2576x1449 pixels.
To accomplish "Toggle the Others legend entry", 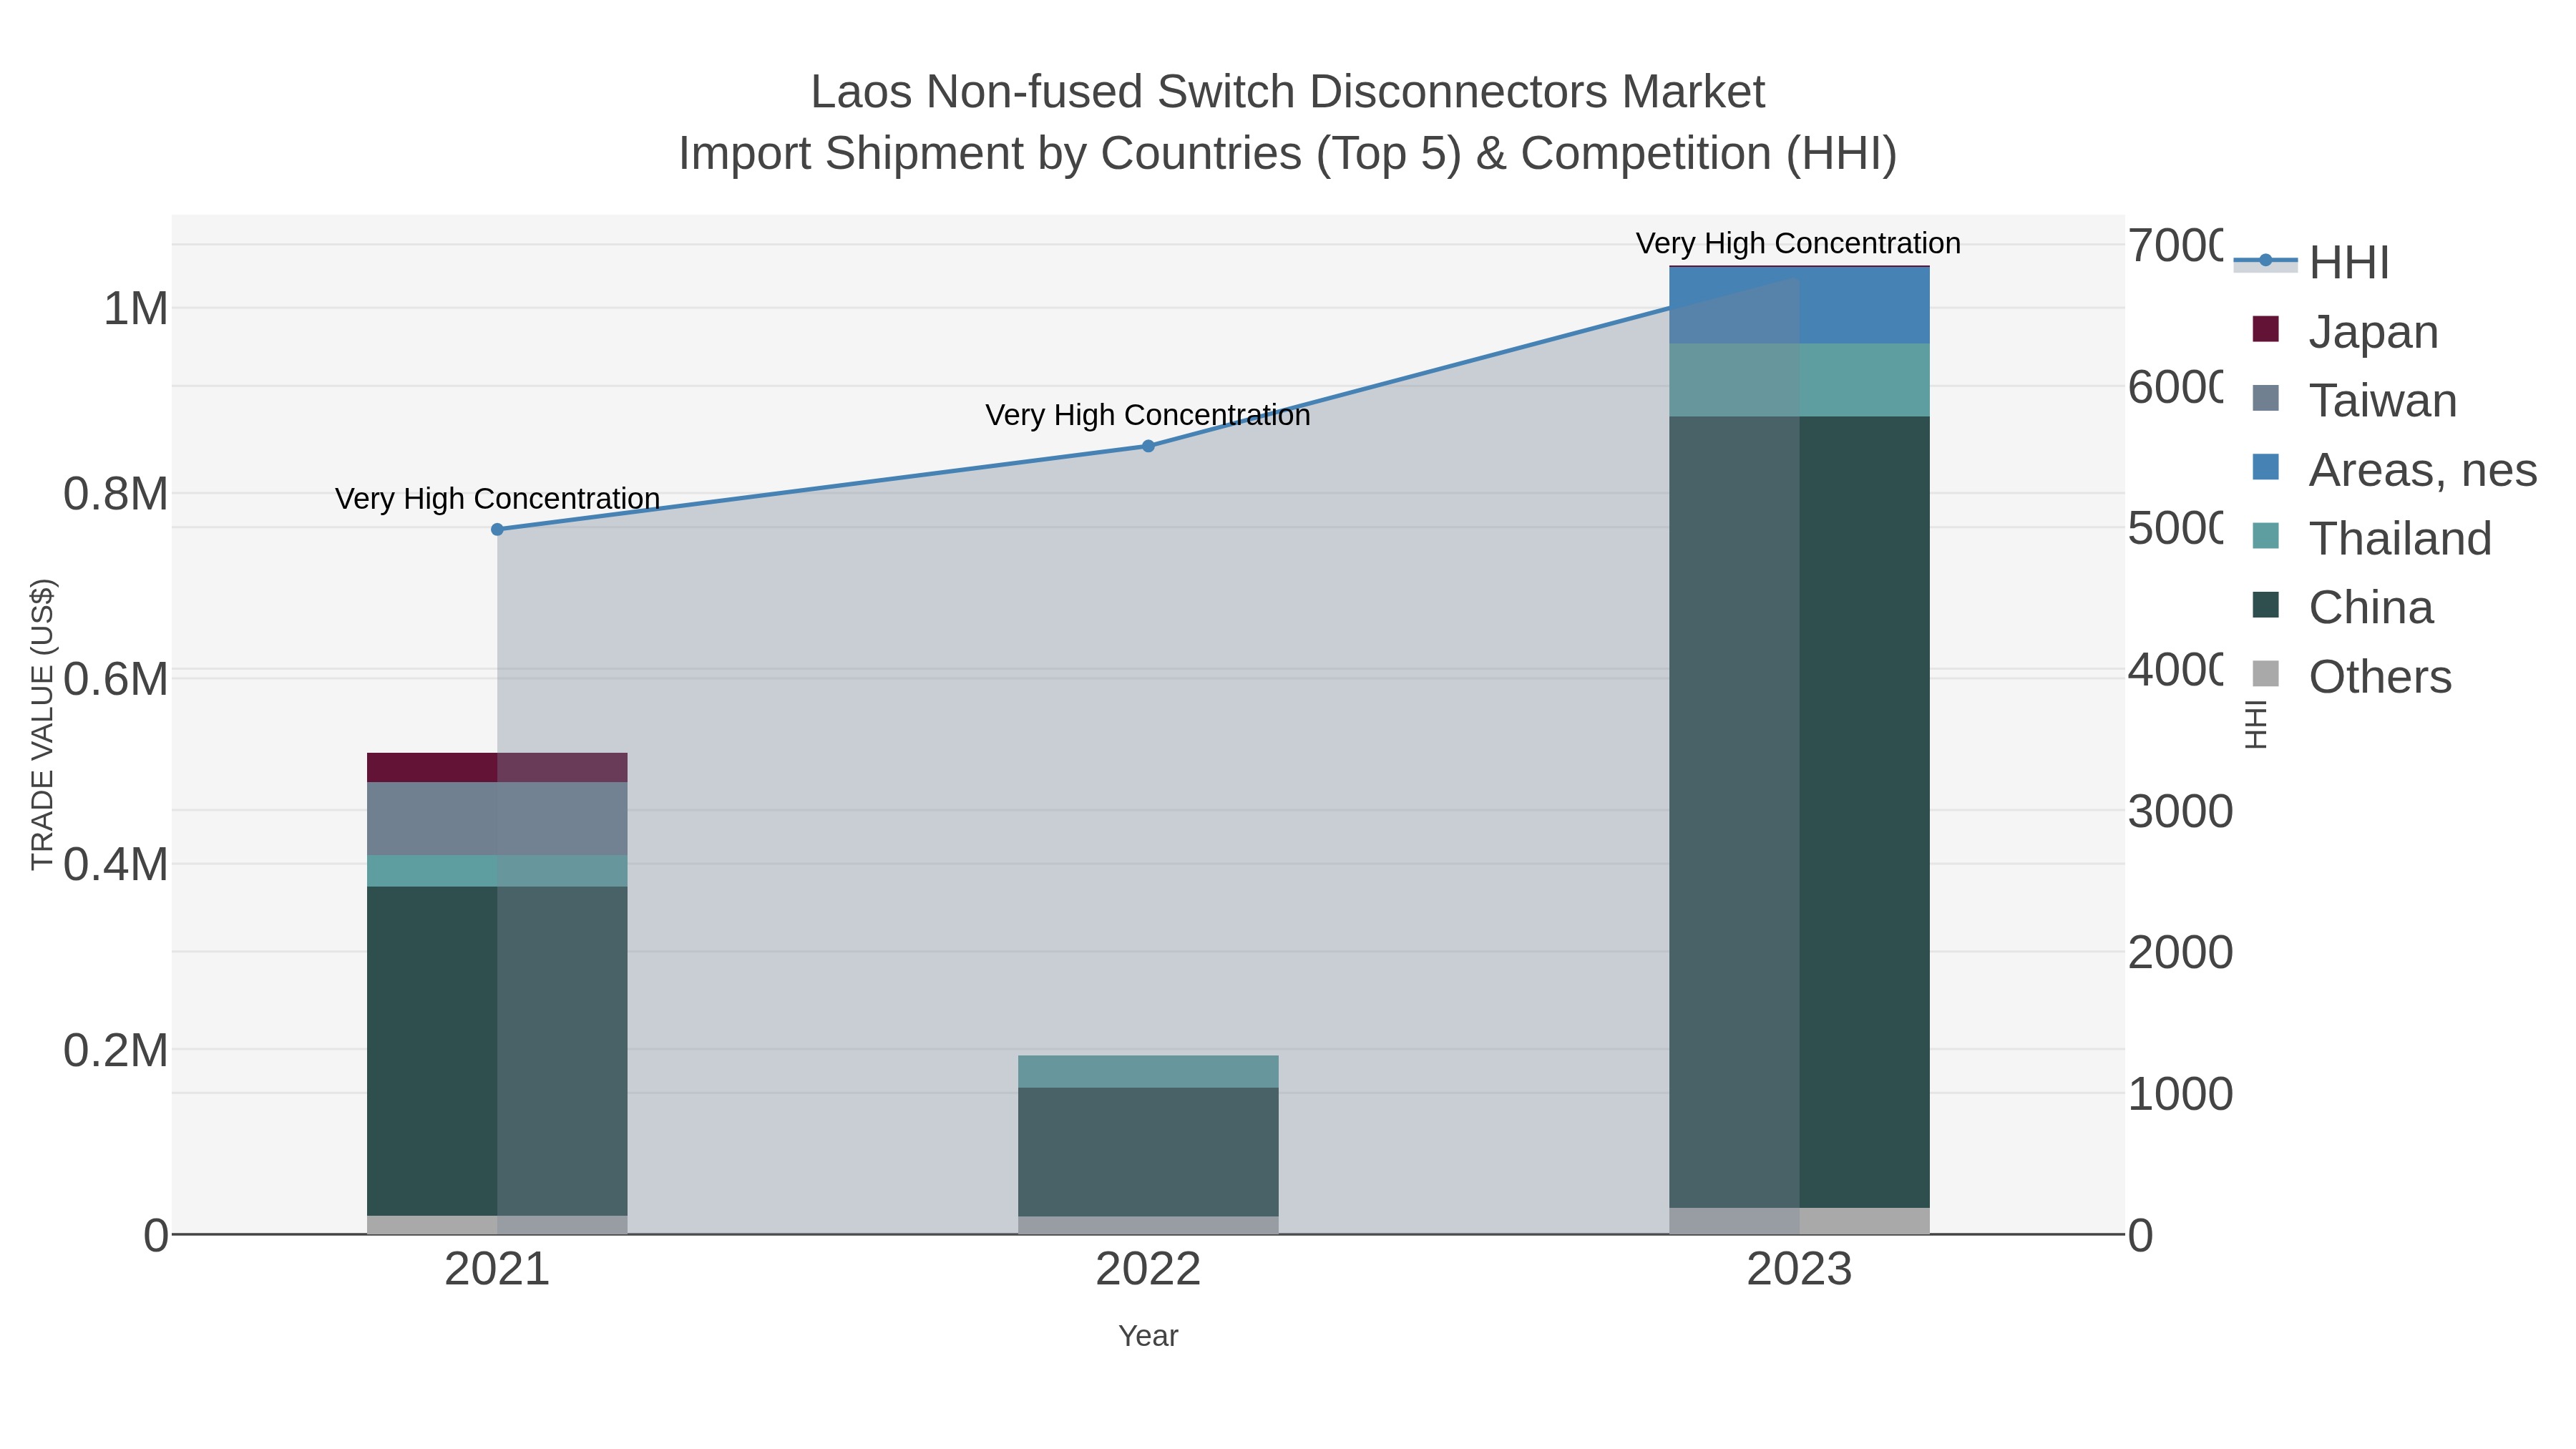I will [2352, 676].
